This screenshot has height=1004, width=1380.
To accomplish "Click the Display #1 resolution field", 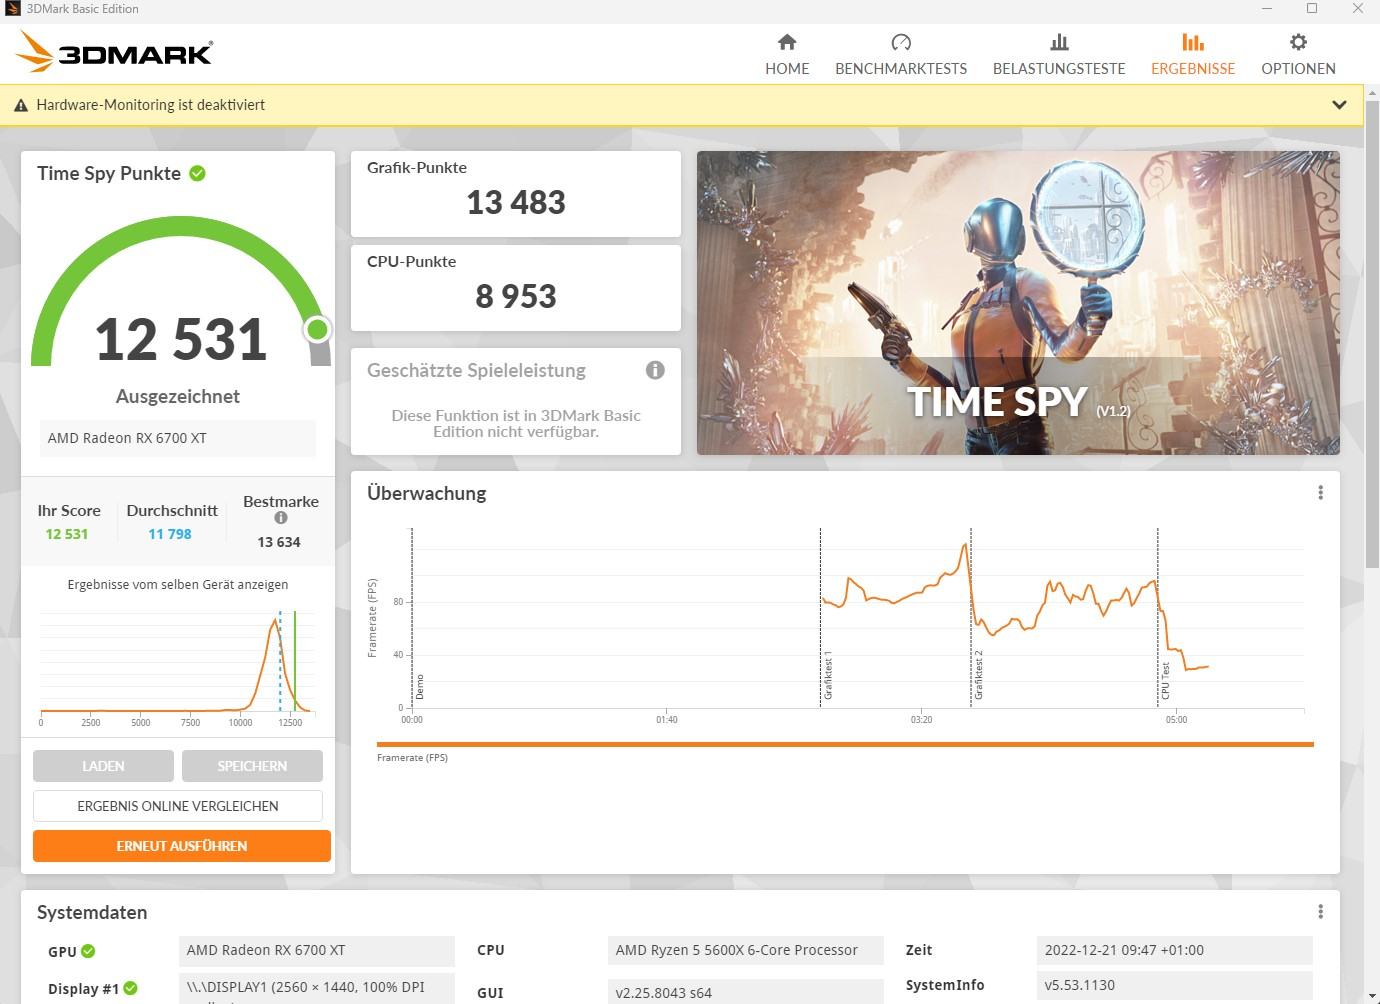I will coord(317,988).
